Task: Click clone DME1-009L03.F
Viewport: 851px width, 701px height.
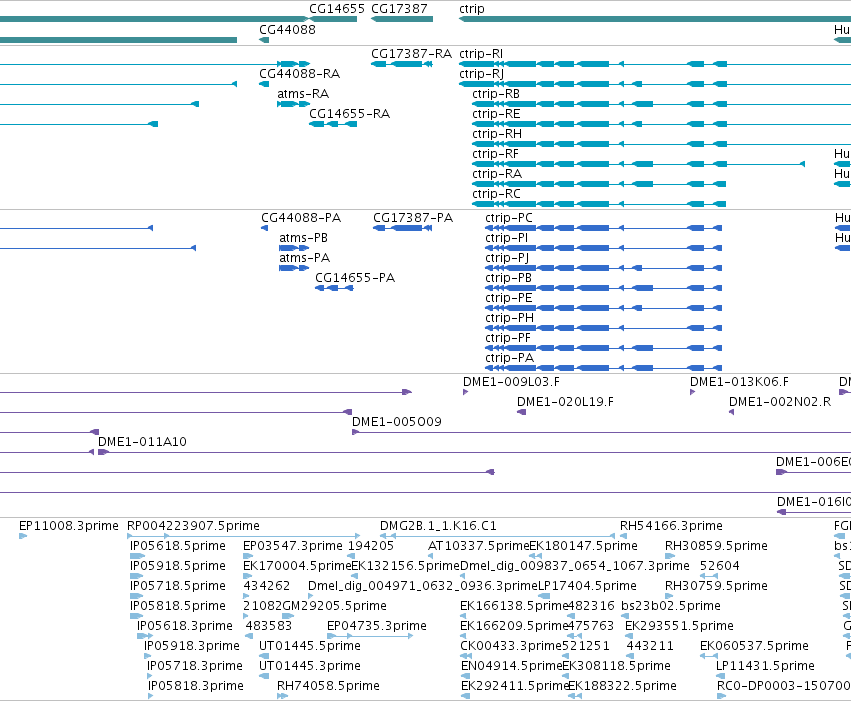Action: [x=511, y=382]
